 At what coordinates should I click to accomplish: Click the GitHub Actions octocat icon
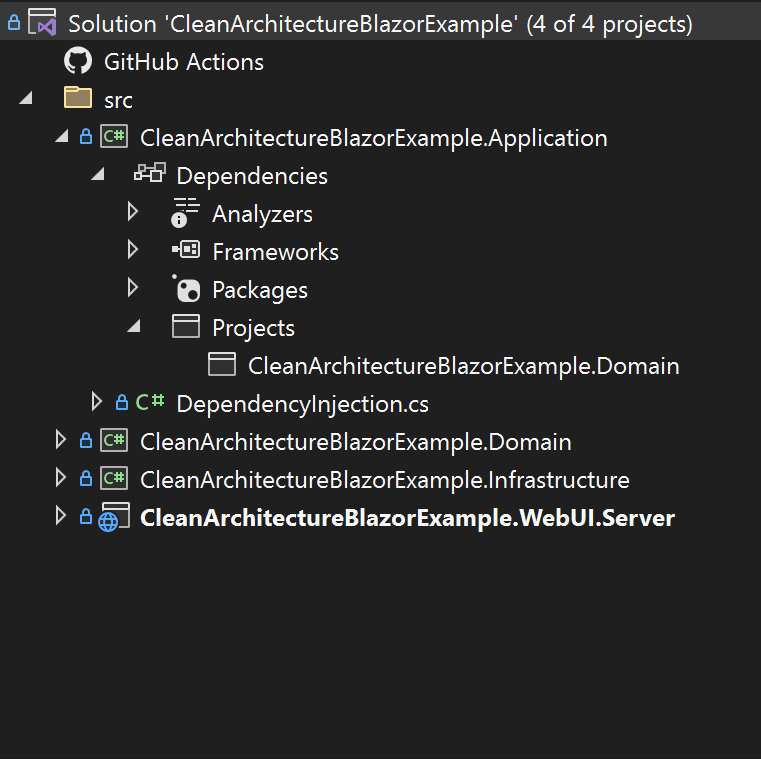coord(78,61)
